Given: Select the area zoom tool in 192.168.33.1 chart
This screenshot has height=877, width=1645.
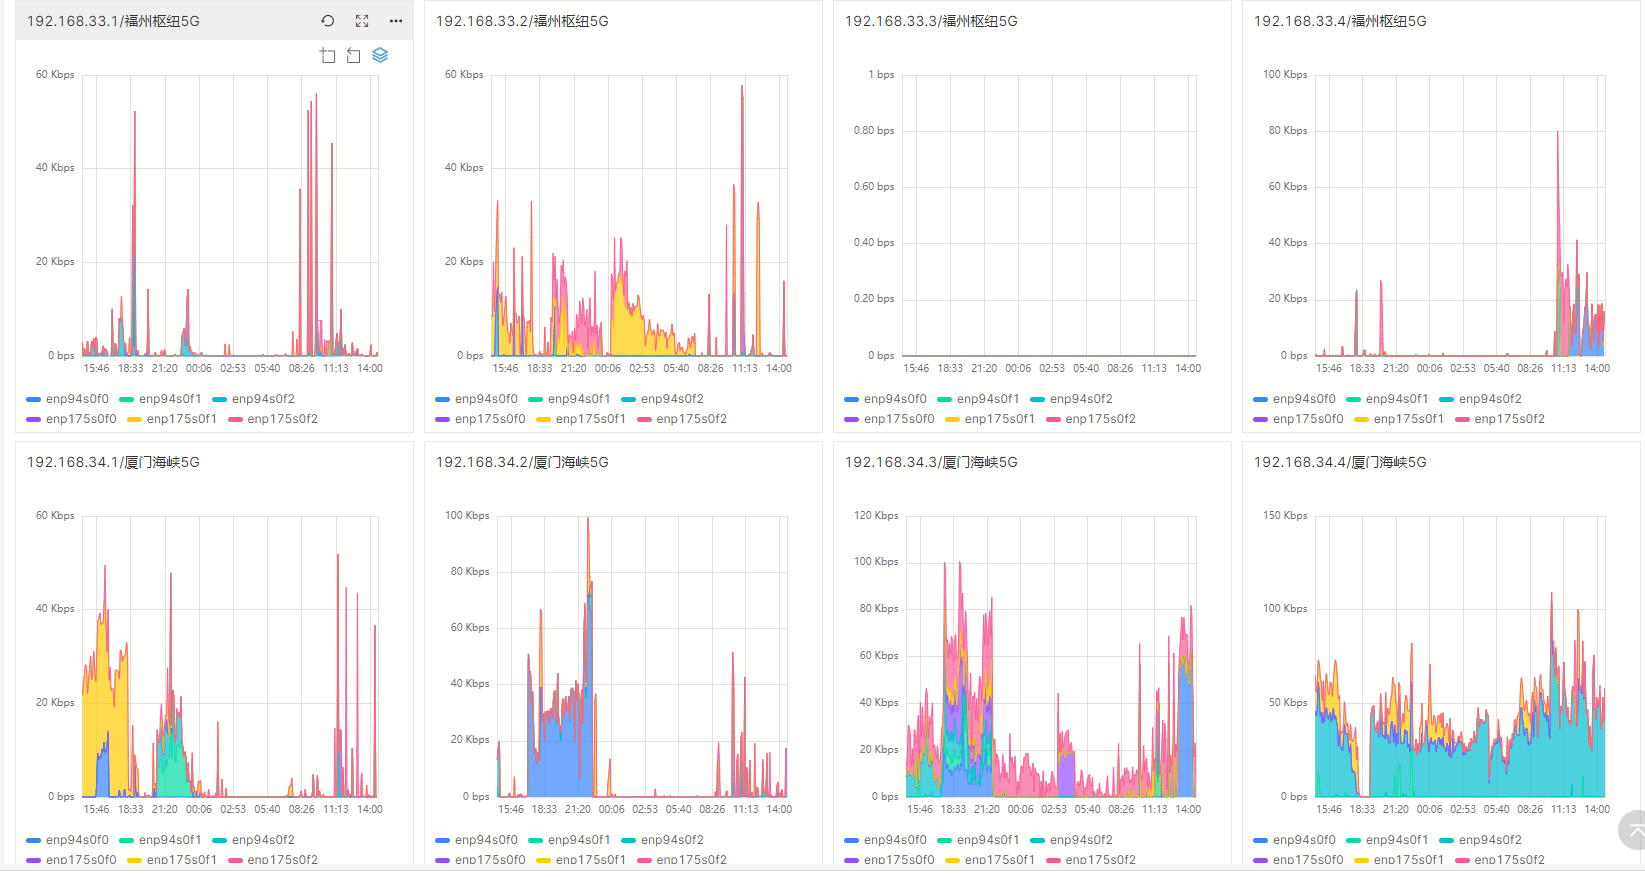Looking at the screenshot, I should (327, 56).
